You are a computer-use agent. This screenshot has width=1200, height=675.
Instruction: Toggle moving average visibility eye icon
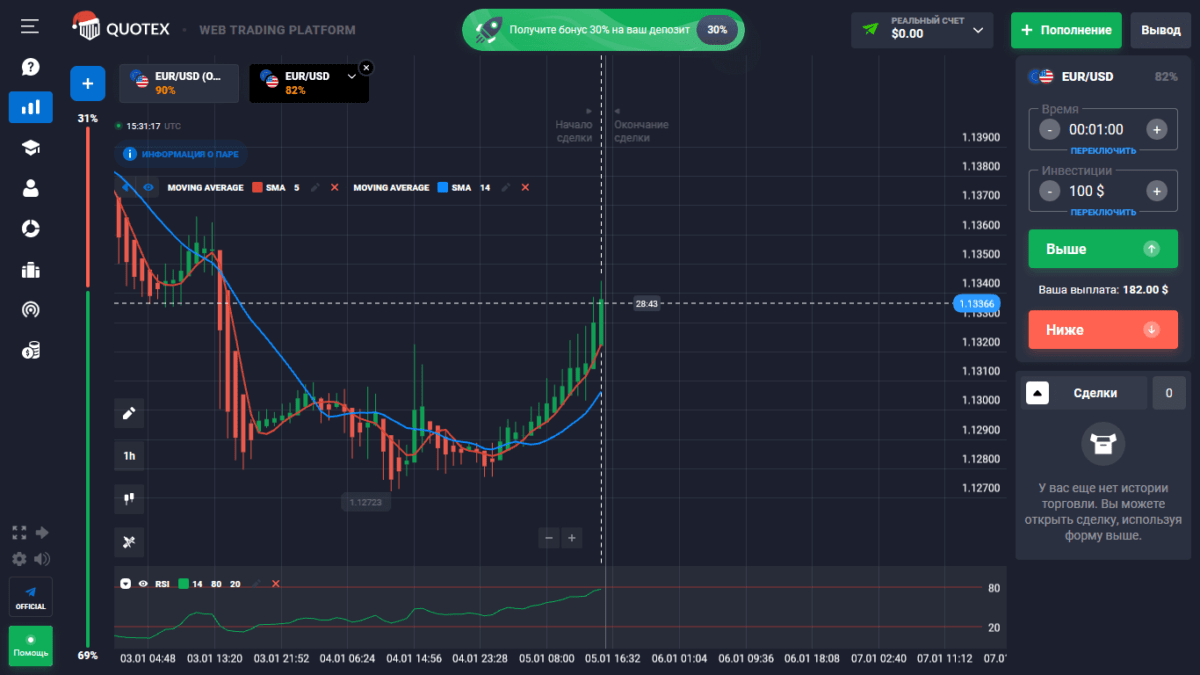click(148, 187)
